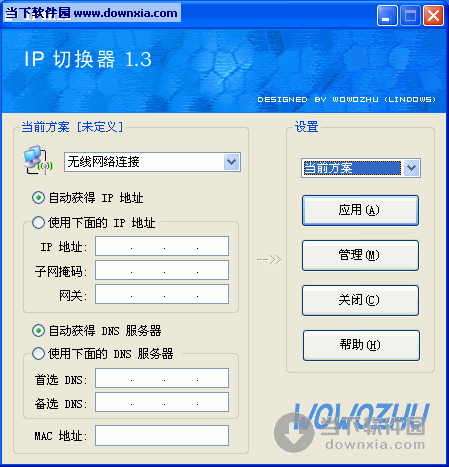Open the 管理(M) manage button
Image resolution: width=449 pixels, height=467 pixels.
[360, 255]
